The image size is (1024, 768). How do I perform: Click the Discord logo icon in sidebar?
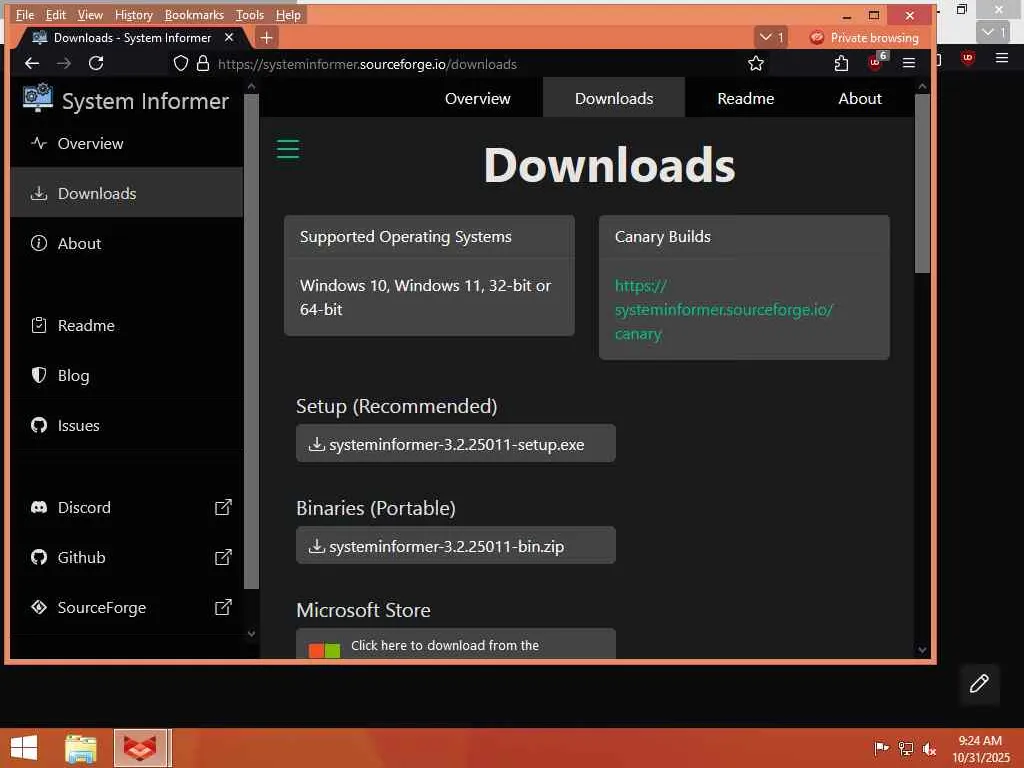(39, 507)
